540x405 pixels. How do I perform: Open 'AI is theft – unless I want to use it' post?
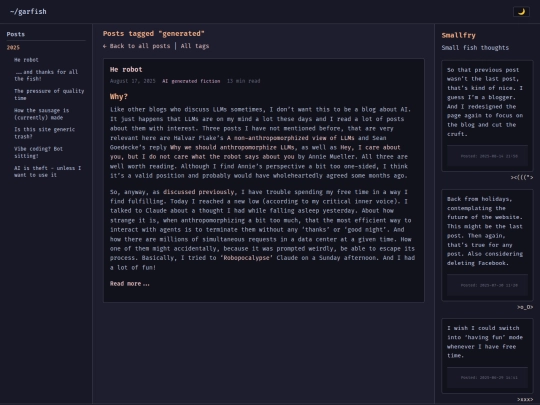(x=48, y=172)
